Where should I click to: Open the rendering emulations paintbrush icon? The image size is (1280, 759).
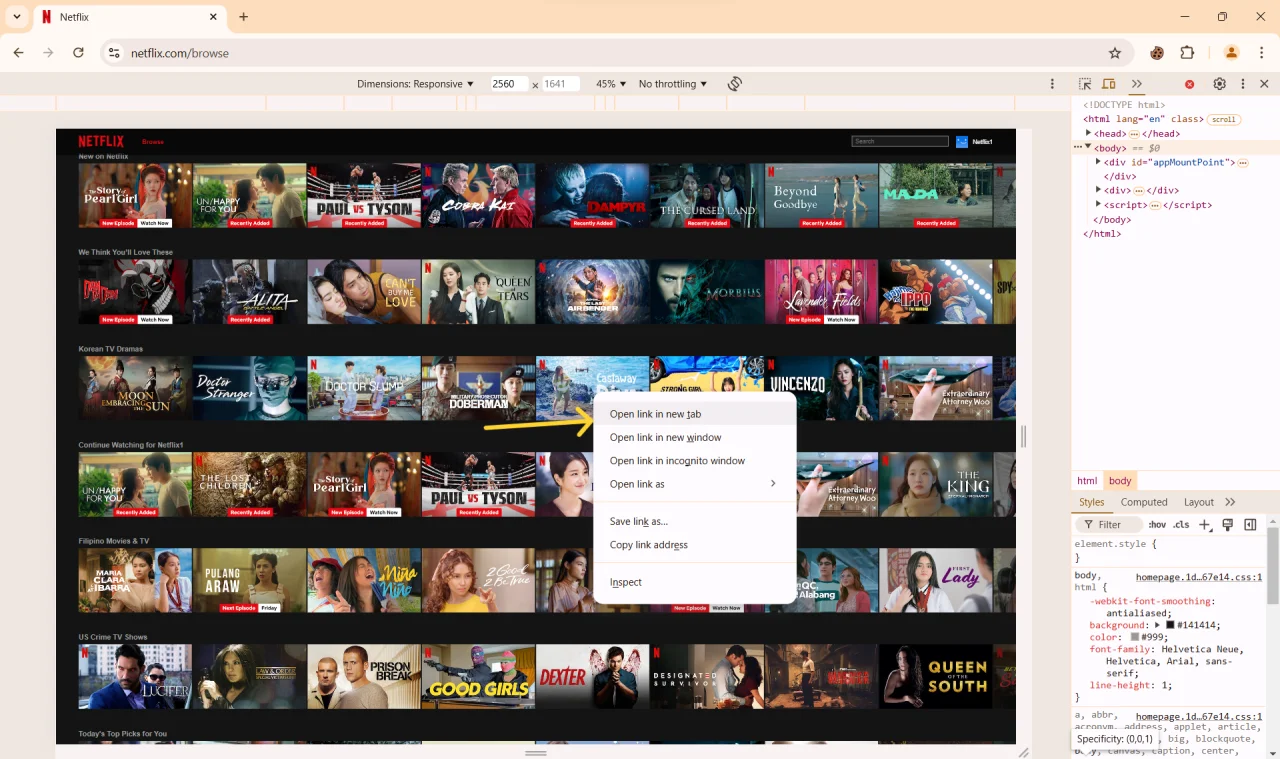(1228, 524)
